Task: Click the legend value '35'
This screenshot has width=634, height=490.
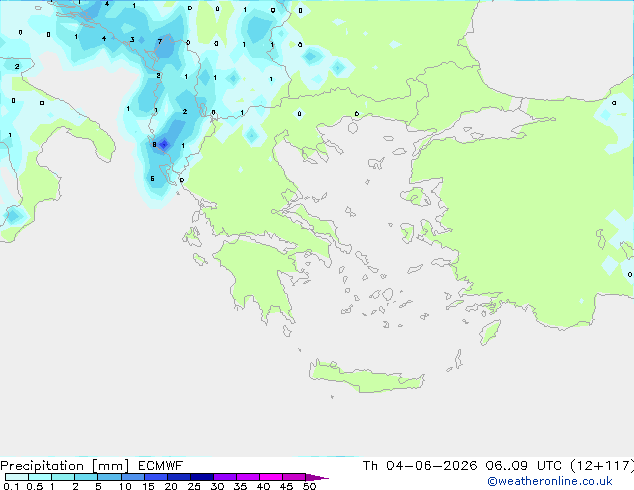Action: 240,486
